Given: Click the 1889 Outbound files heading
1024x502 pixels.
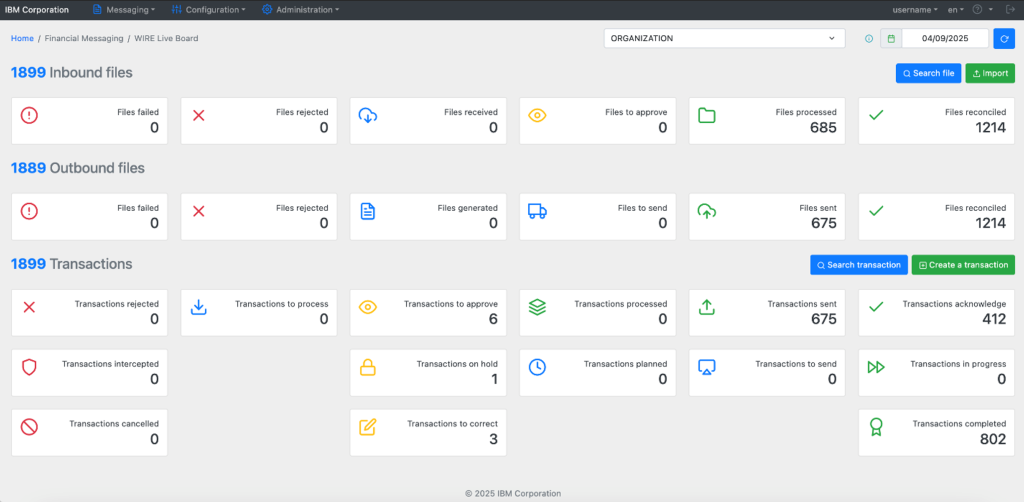Looking at the screenshot, I should [78, 168].
